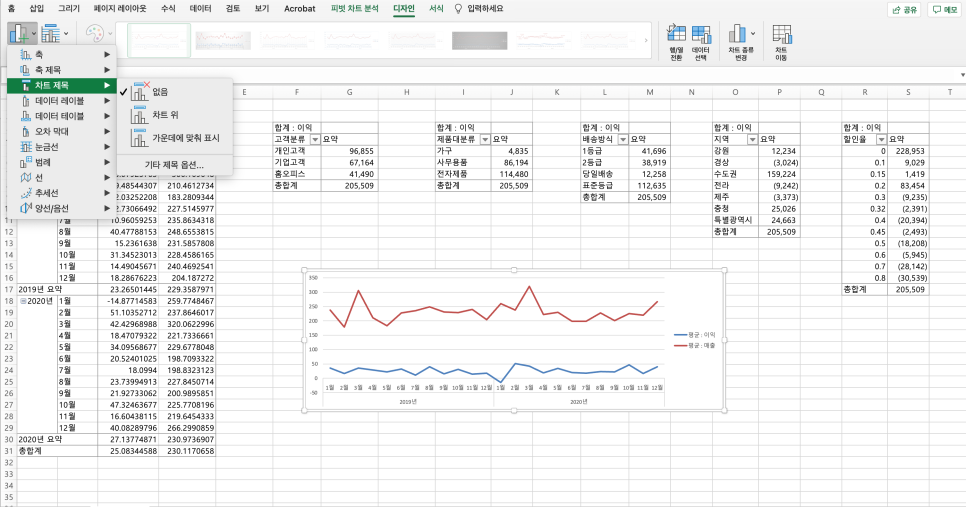Image resolution: width=966 pixels, height=507 pixels.
Task: Select the dark gray chart style thumbnail
Action: [479, 41]
